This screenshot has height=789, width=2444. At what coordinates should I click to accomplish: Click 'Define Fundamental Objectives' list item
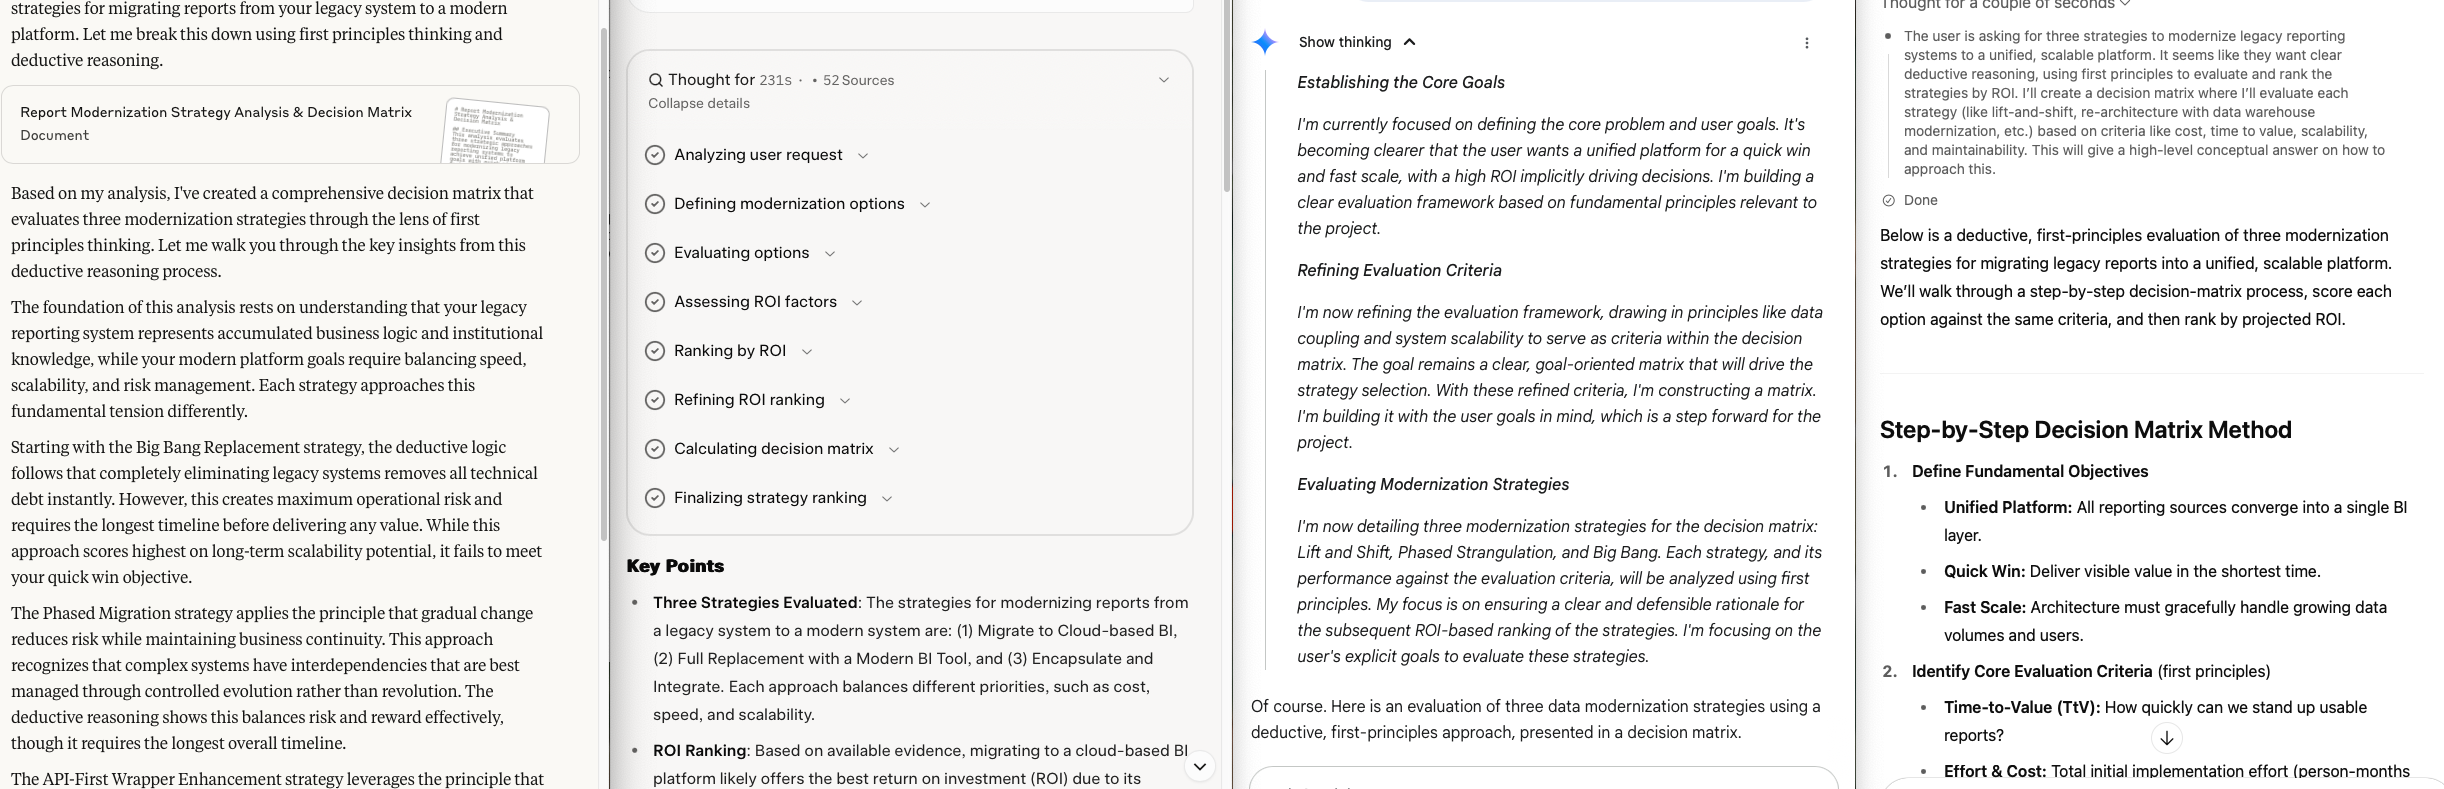2030,471
